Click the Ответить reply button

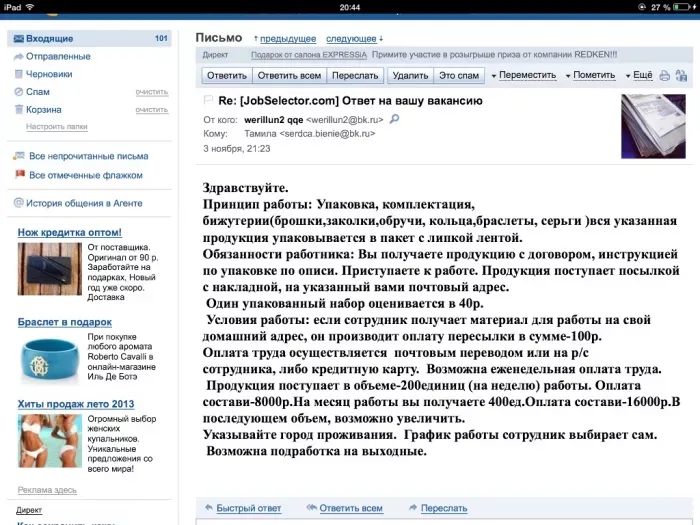point(227,75)
